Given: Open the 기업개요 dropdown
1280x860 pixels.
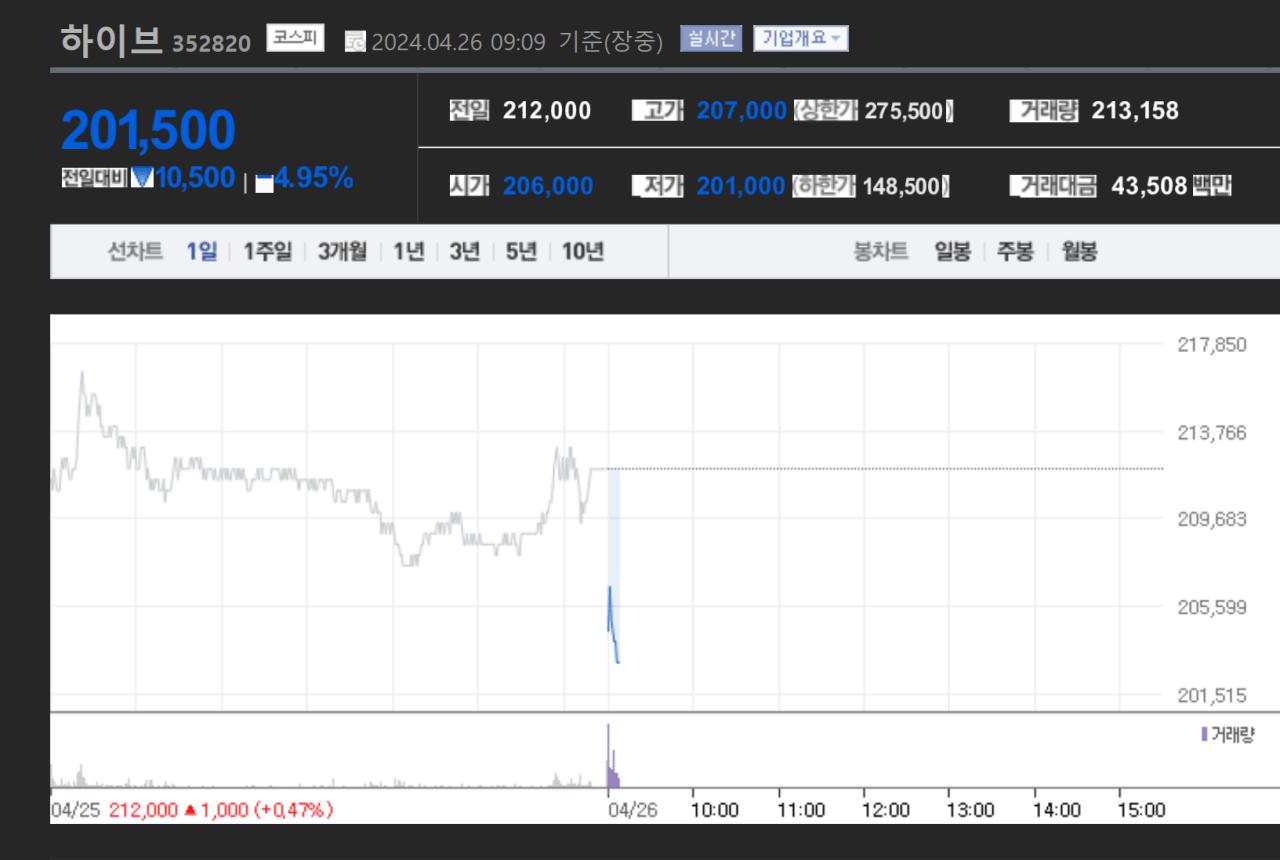Looking at the screenshot, I should 800,39.
